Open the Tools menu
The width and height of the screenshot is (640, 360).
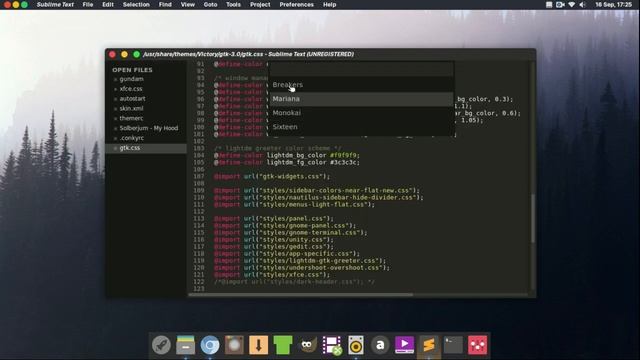click(x=233, y=4)
